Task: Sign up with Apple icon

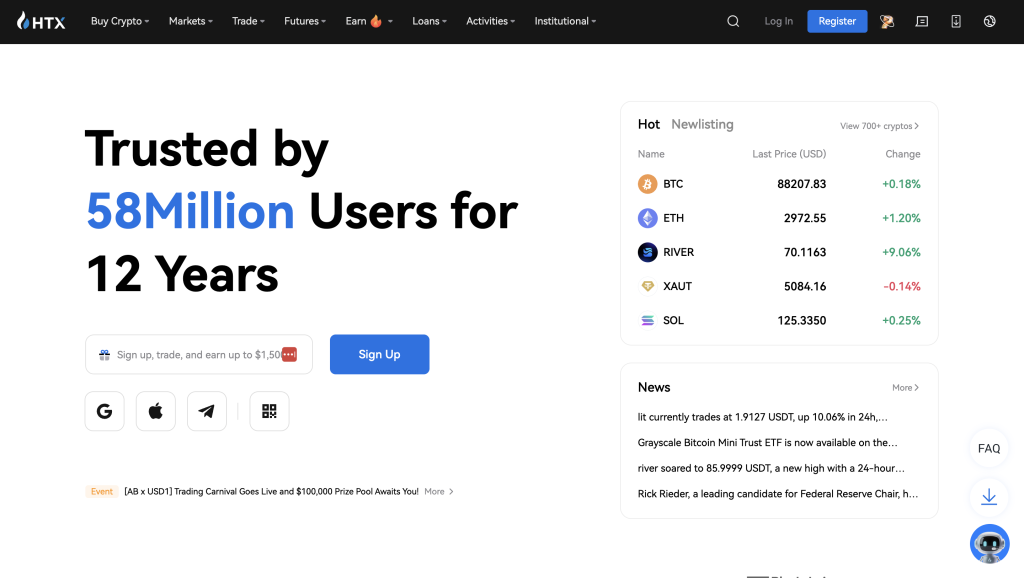Action: (x=156, y=411)
